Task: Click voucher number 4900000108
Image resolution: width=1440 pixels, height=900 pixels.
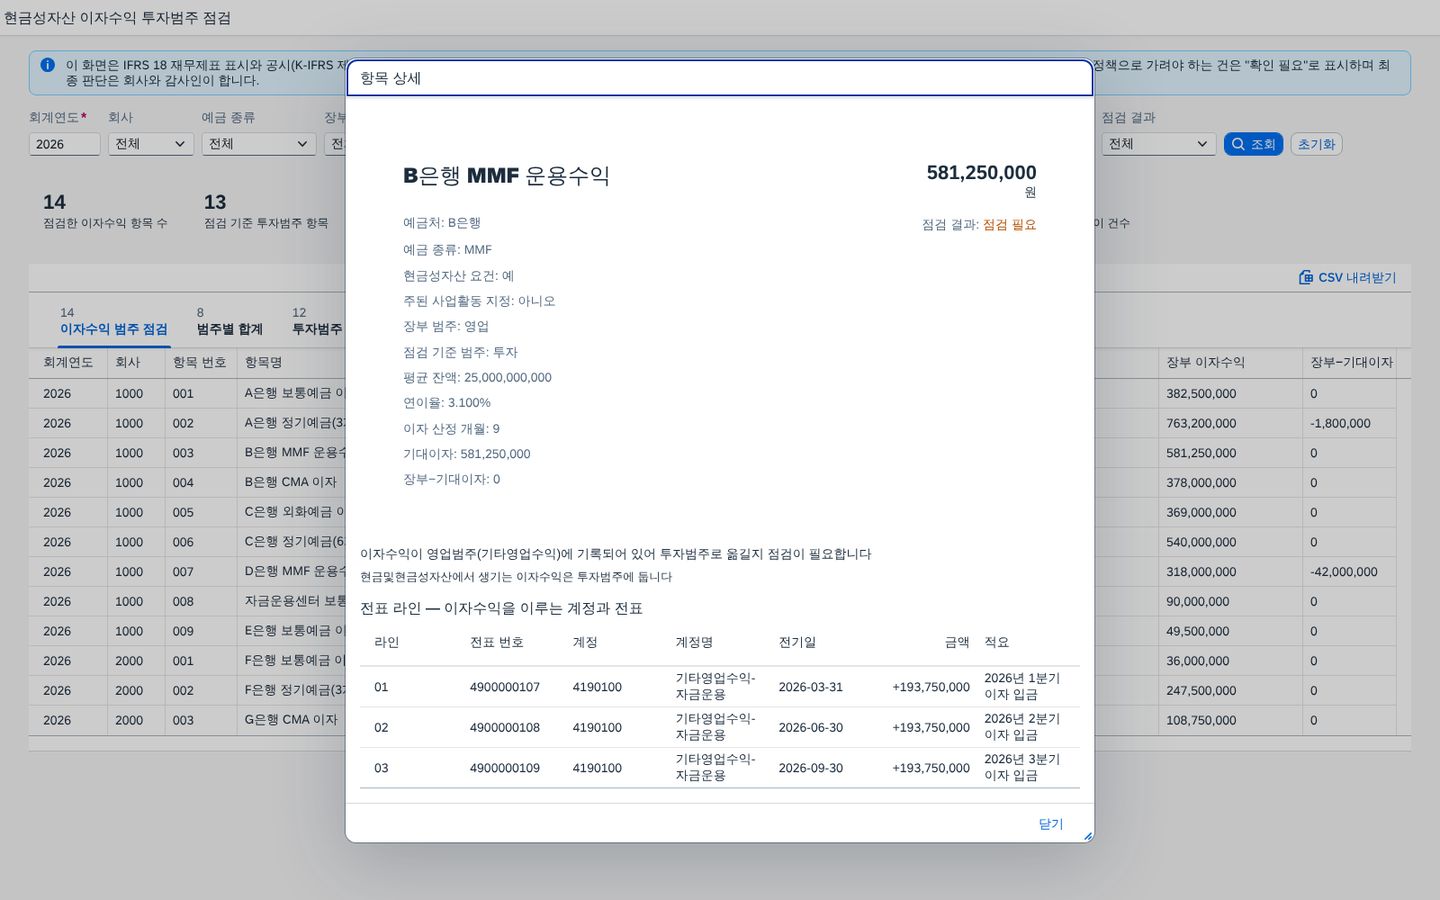Action: click(505, 728)
